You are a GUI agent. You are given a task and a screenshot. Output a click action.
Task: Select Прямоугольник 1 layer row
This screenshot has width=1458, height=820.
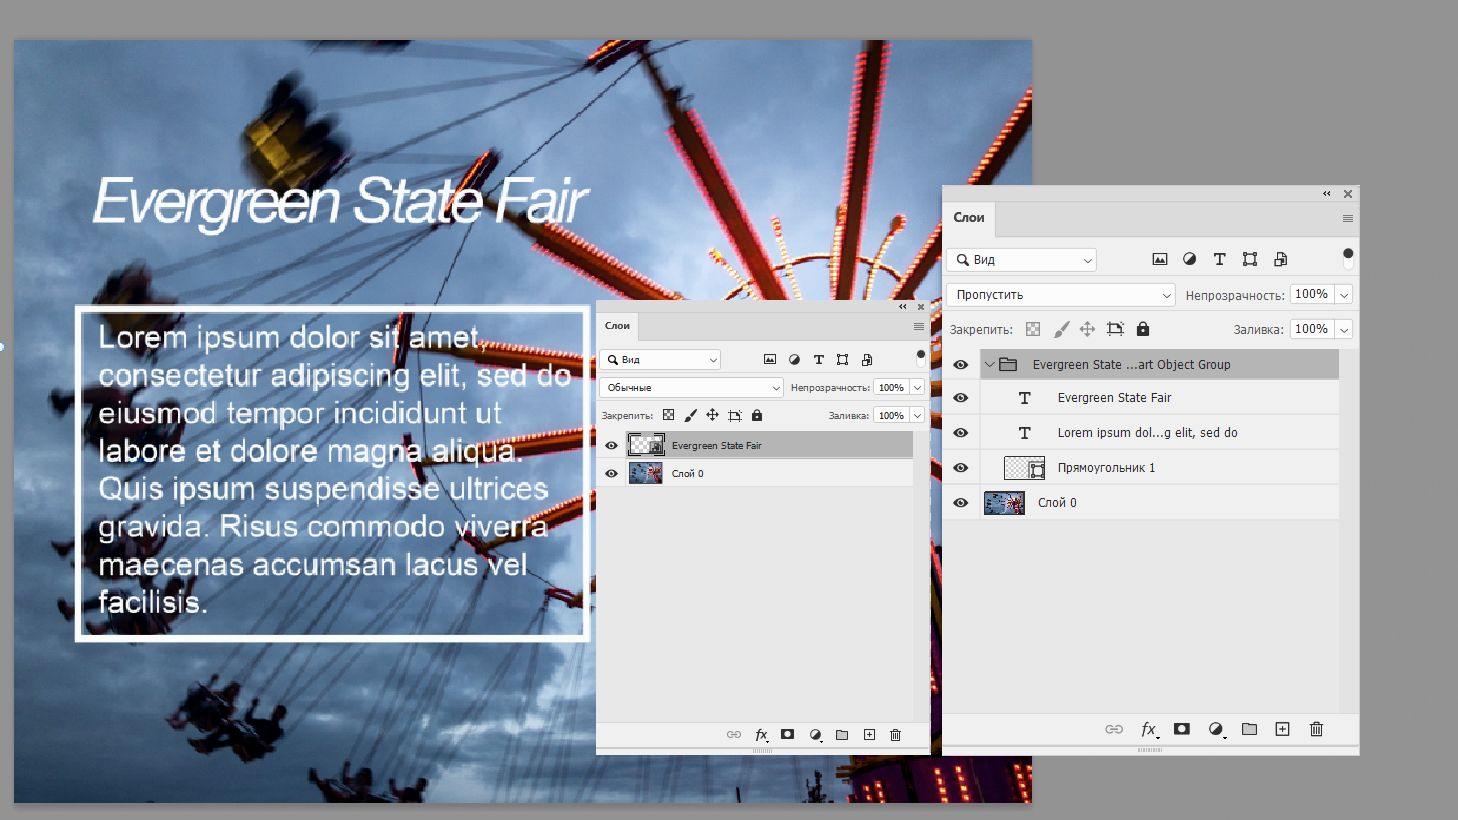click(1159, 468)
